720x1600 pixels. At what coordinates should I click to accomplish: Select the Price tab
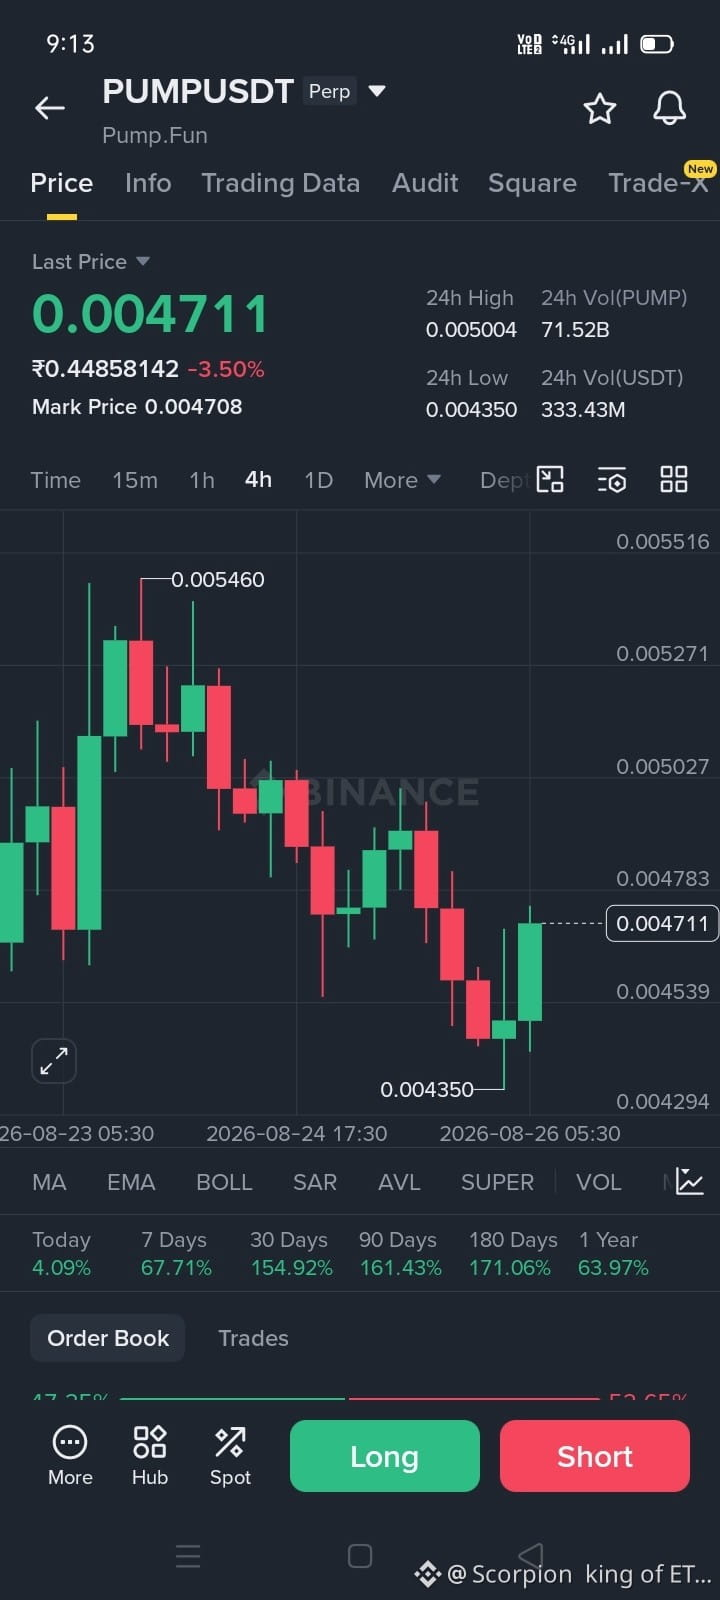point(62,183)
